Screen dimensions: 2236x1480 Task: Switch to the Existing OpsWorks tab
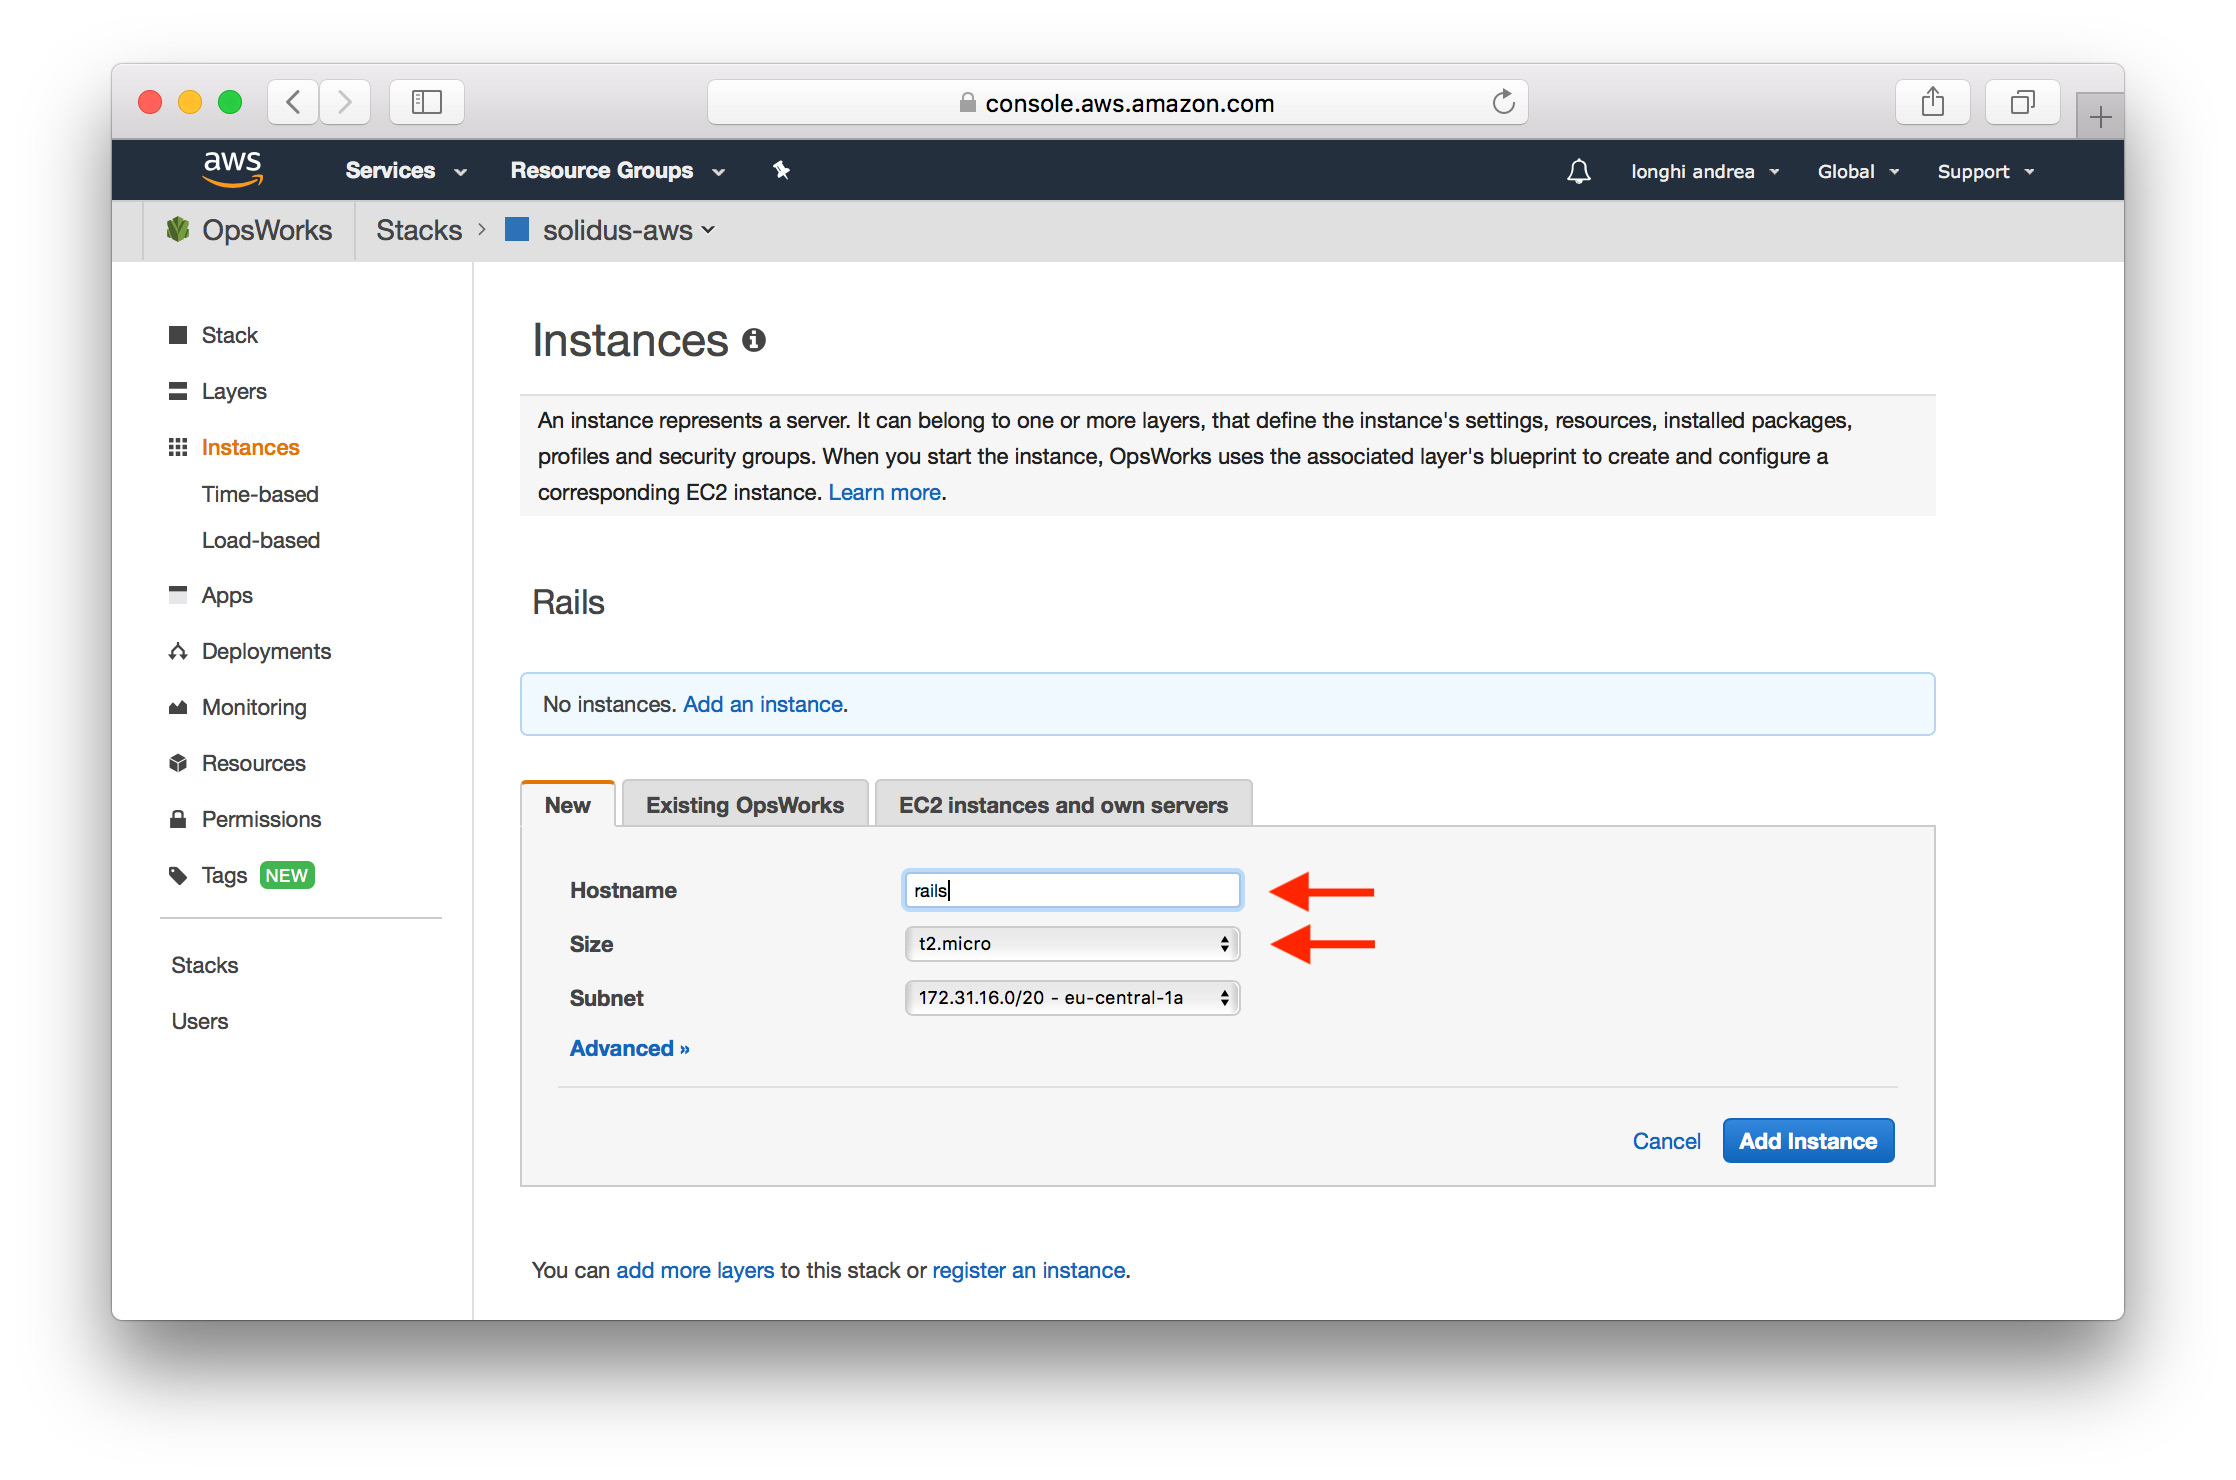click(x=744, y=805)
